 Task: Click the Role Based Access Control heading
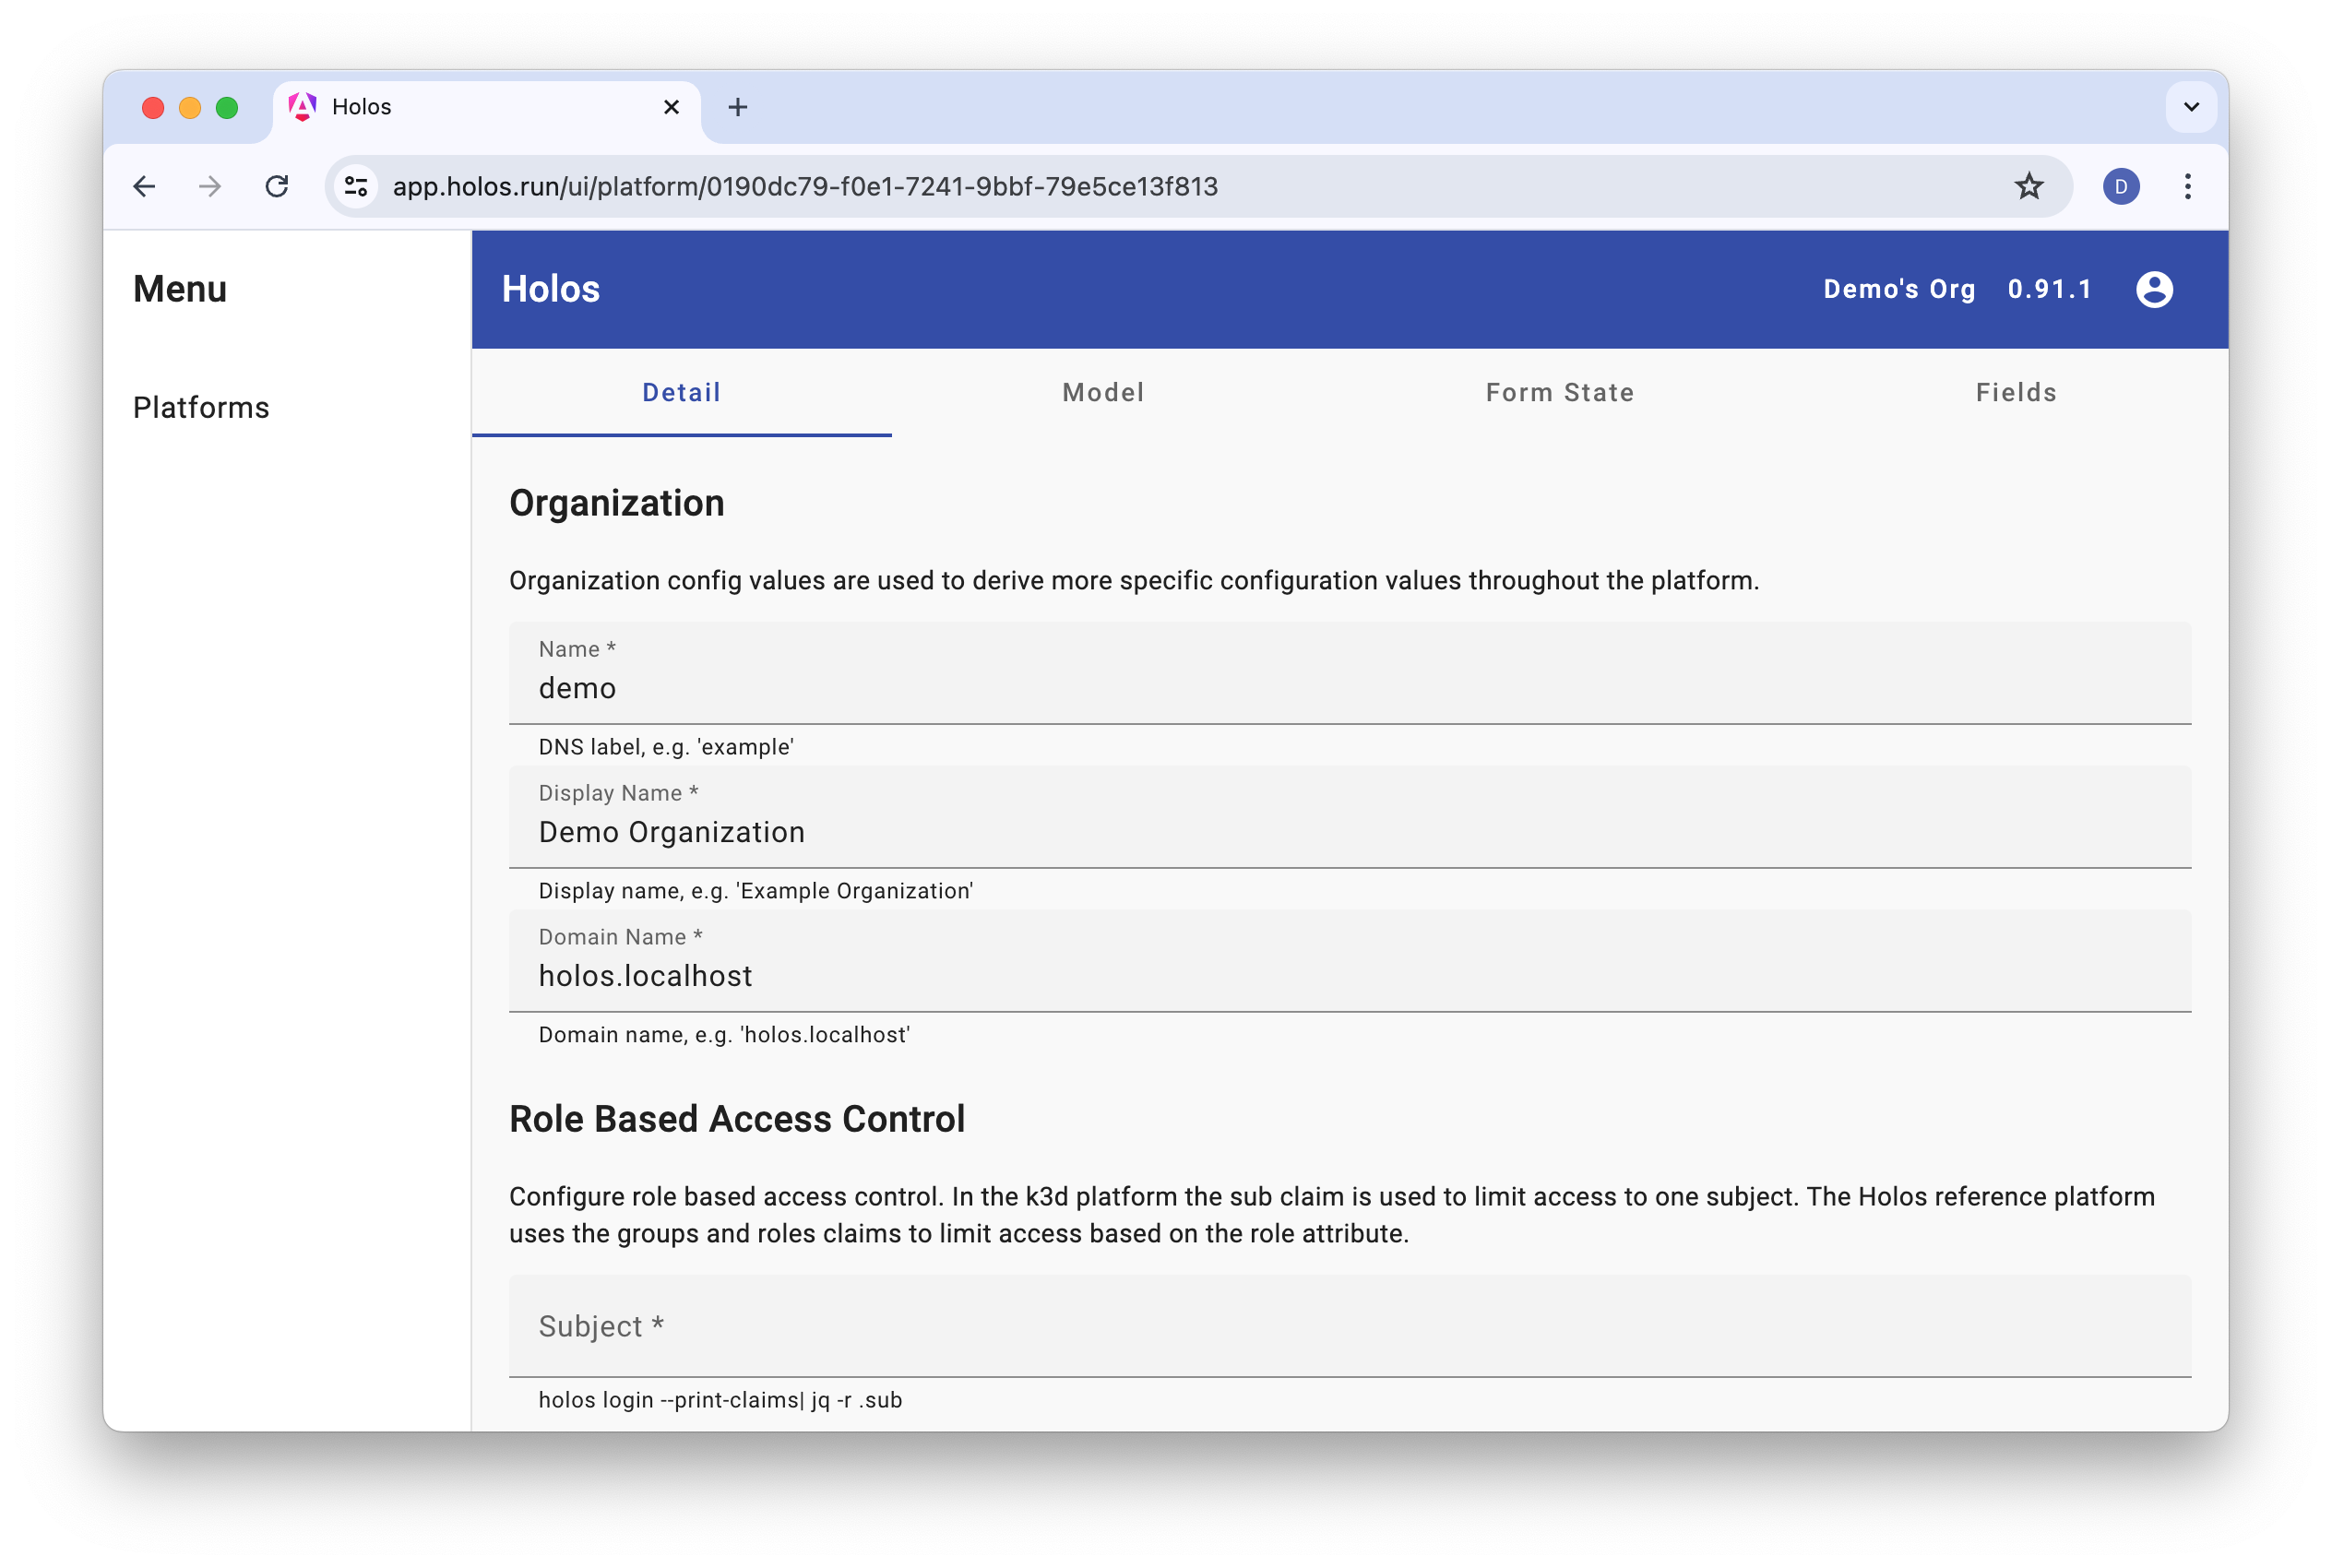pyautogui.click(x=737, y=1119)
